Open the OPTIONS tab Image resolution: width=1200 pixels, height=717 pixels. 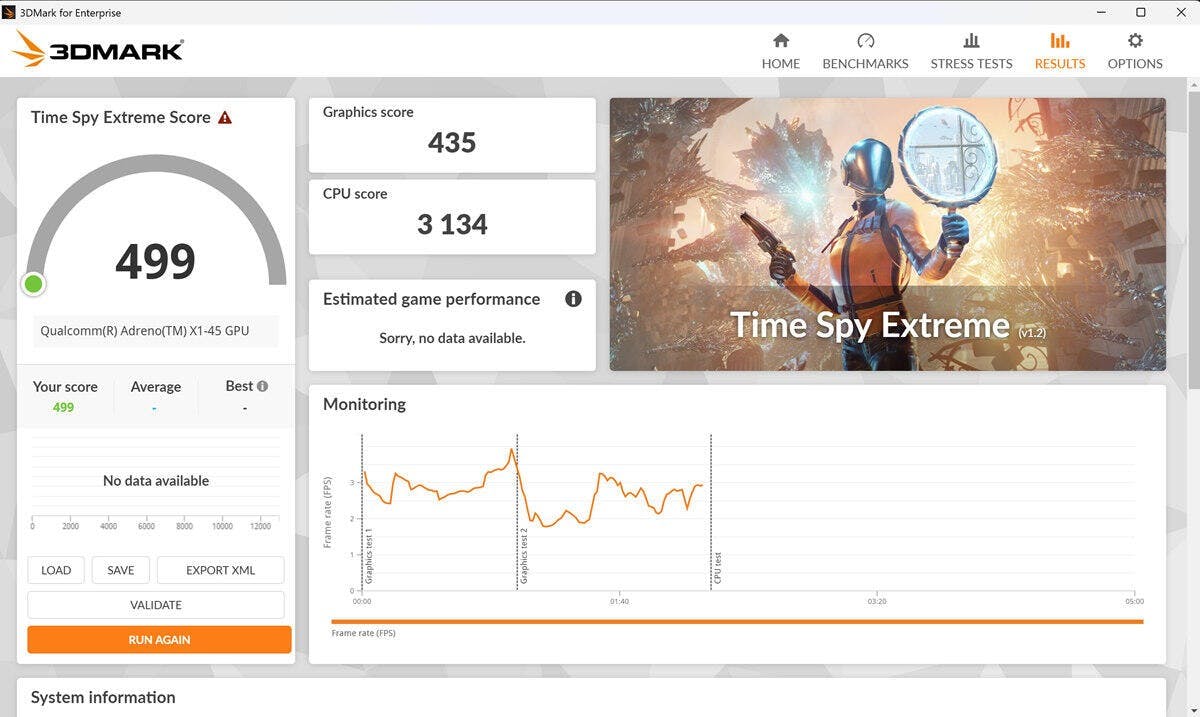[x=1135, y=51]
